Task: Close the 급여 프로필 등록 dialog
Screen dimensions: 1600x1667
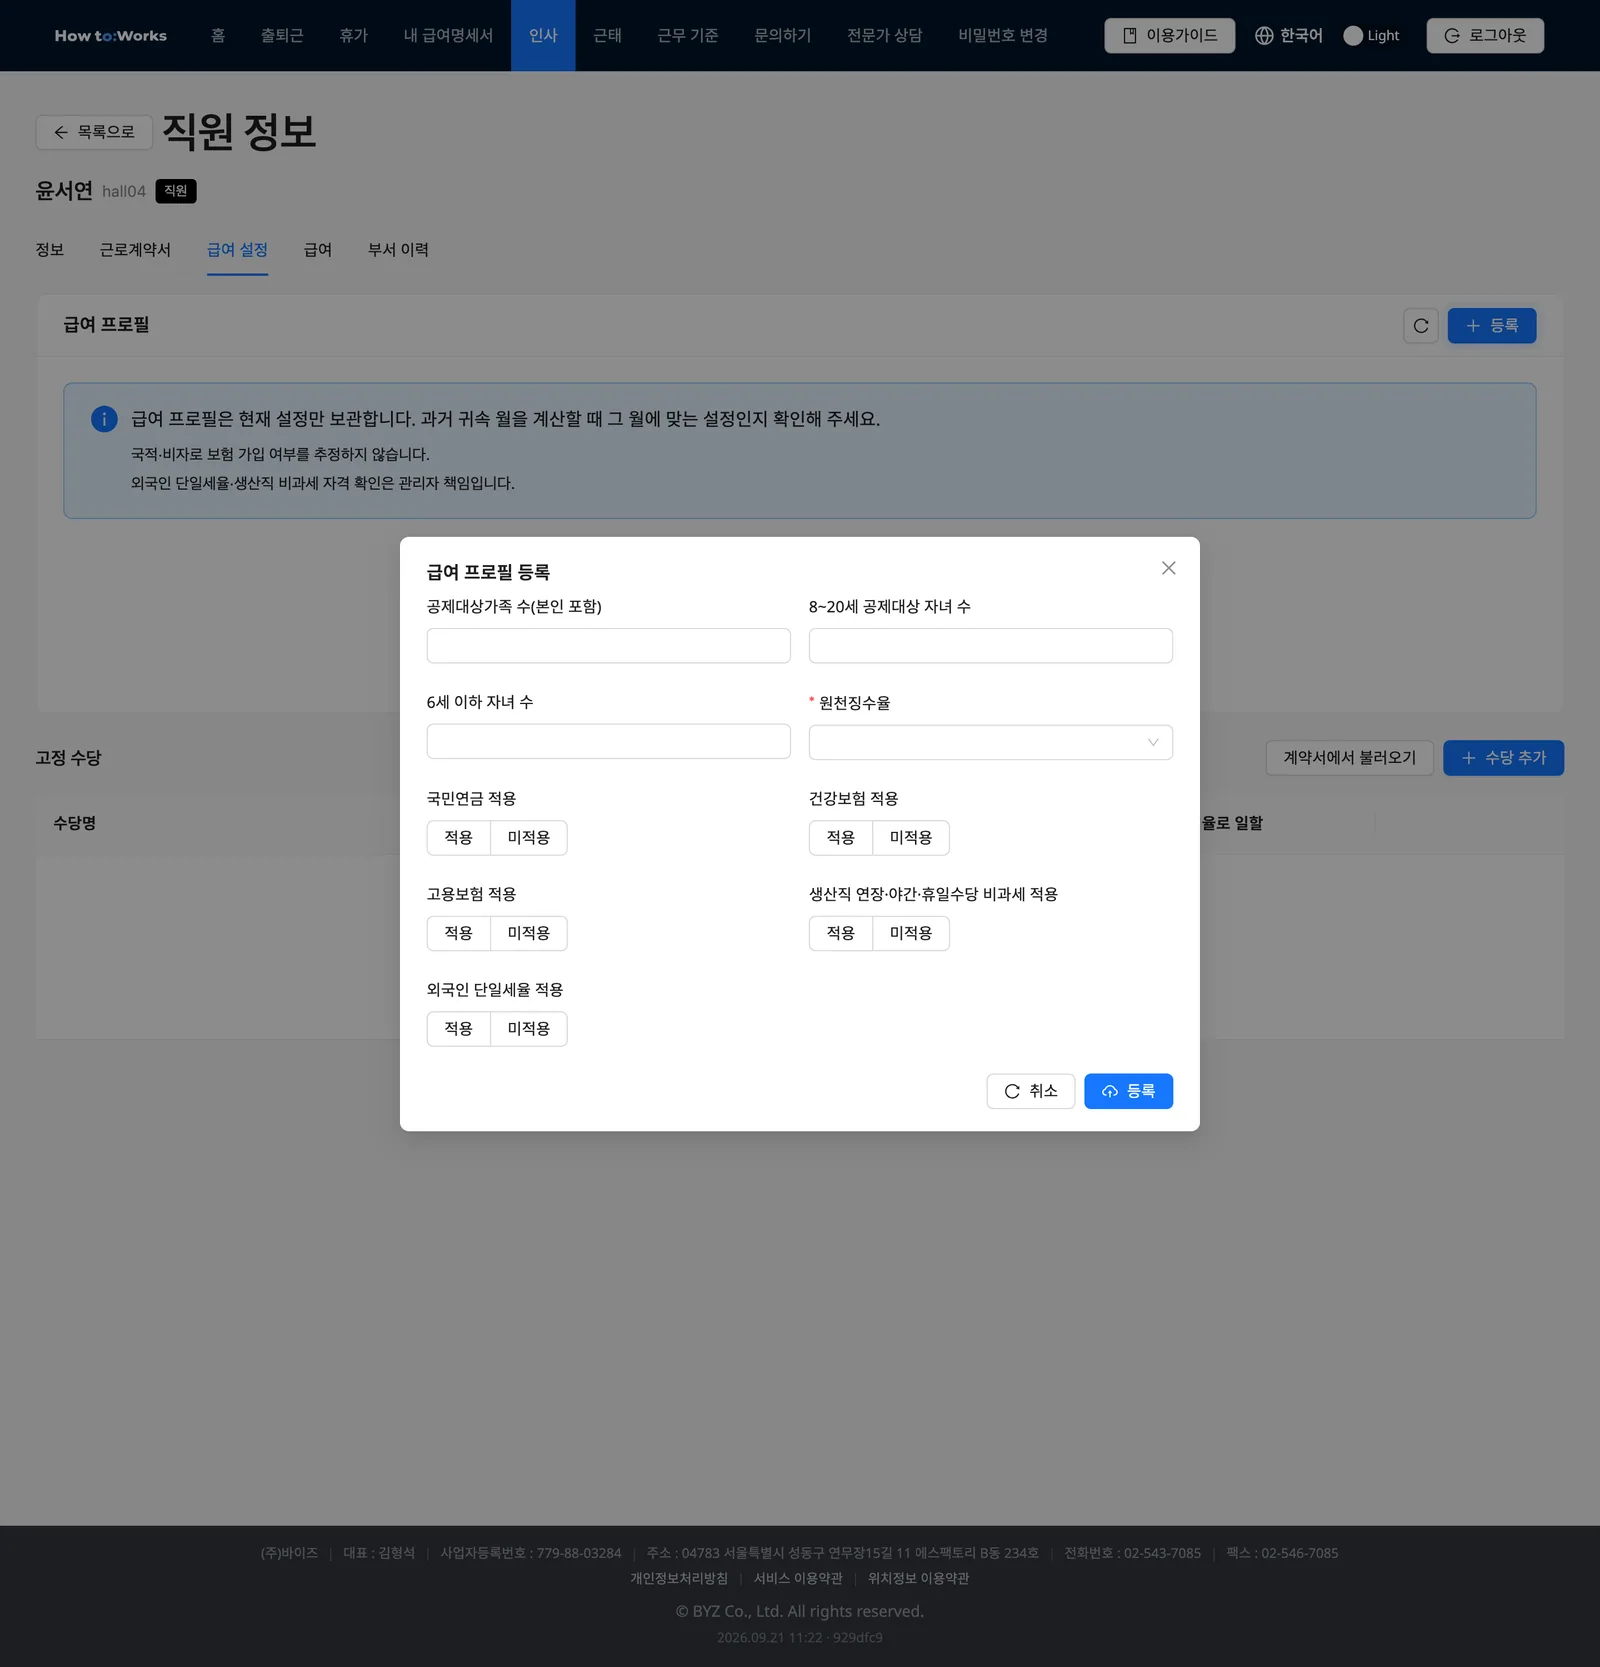Action: [1168, 568]
